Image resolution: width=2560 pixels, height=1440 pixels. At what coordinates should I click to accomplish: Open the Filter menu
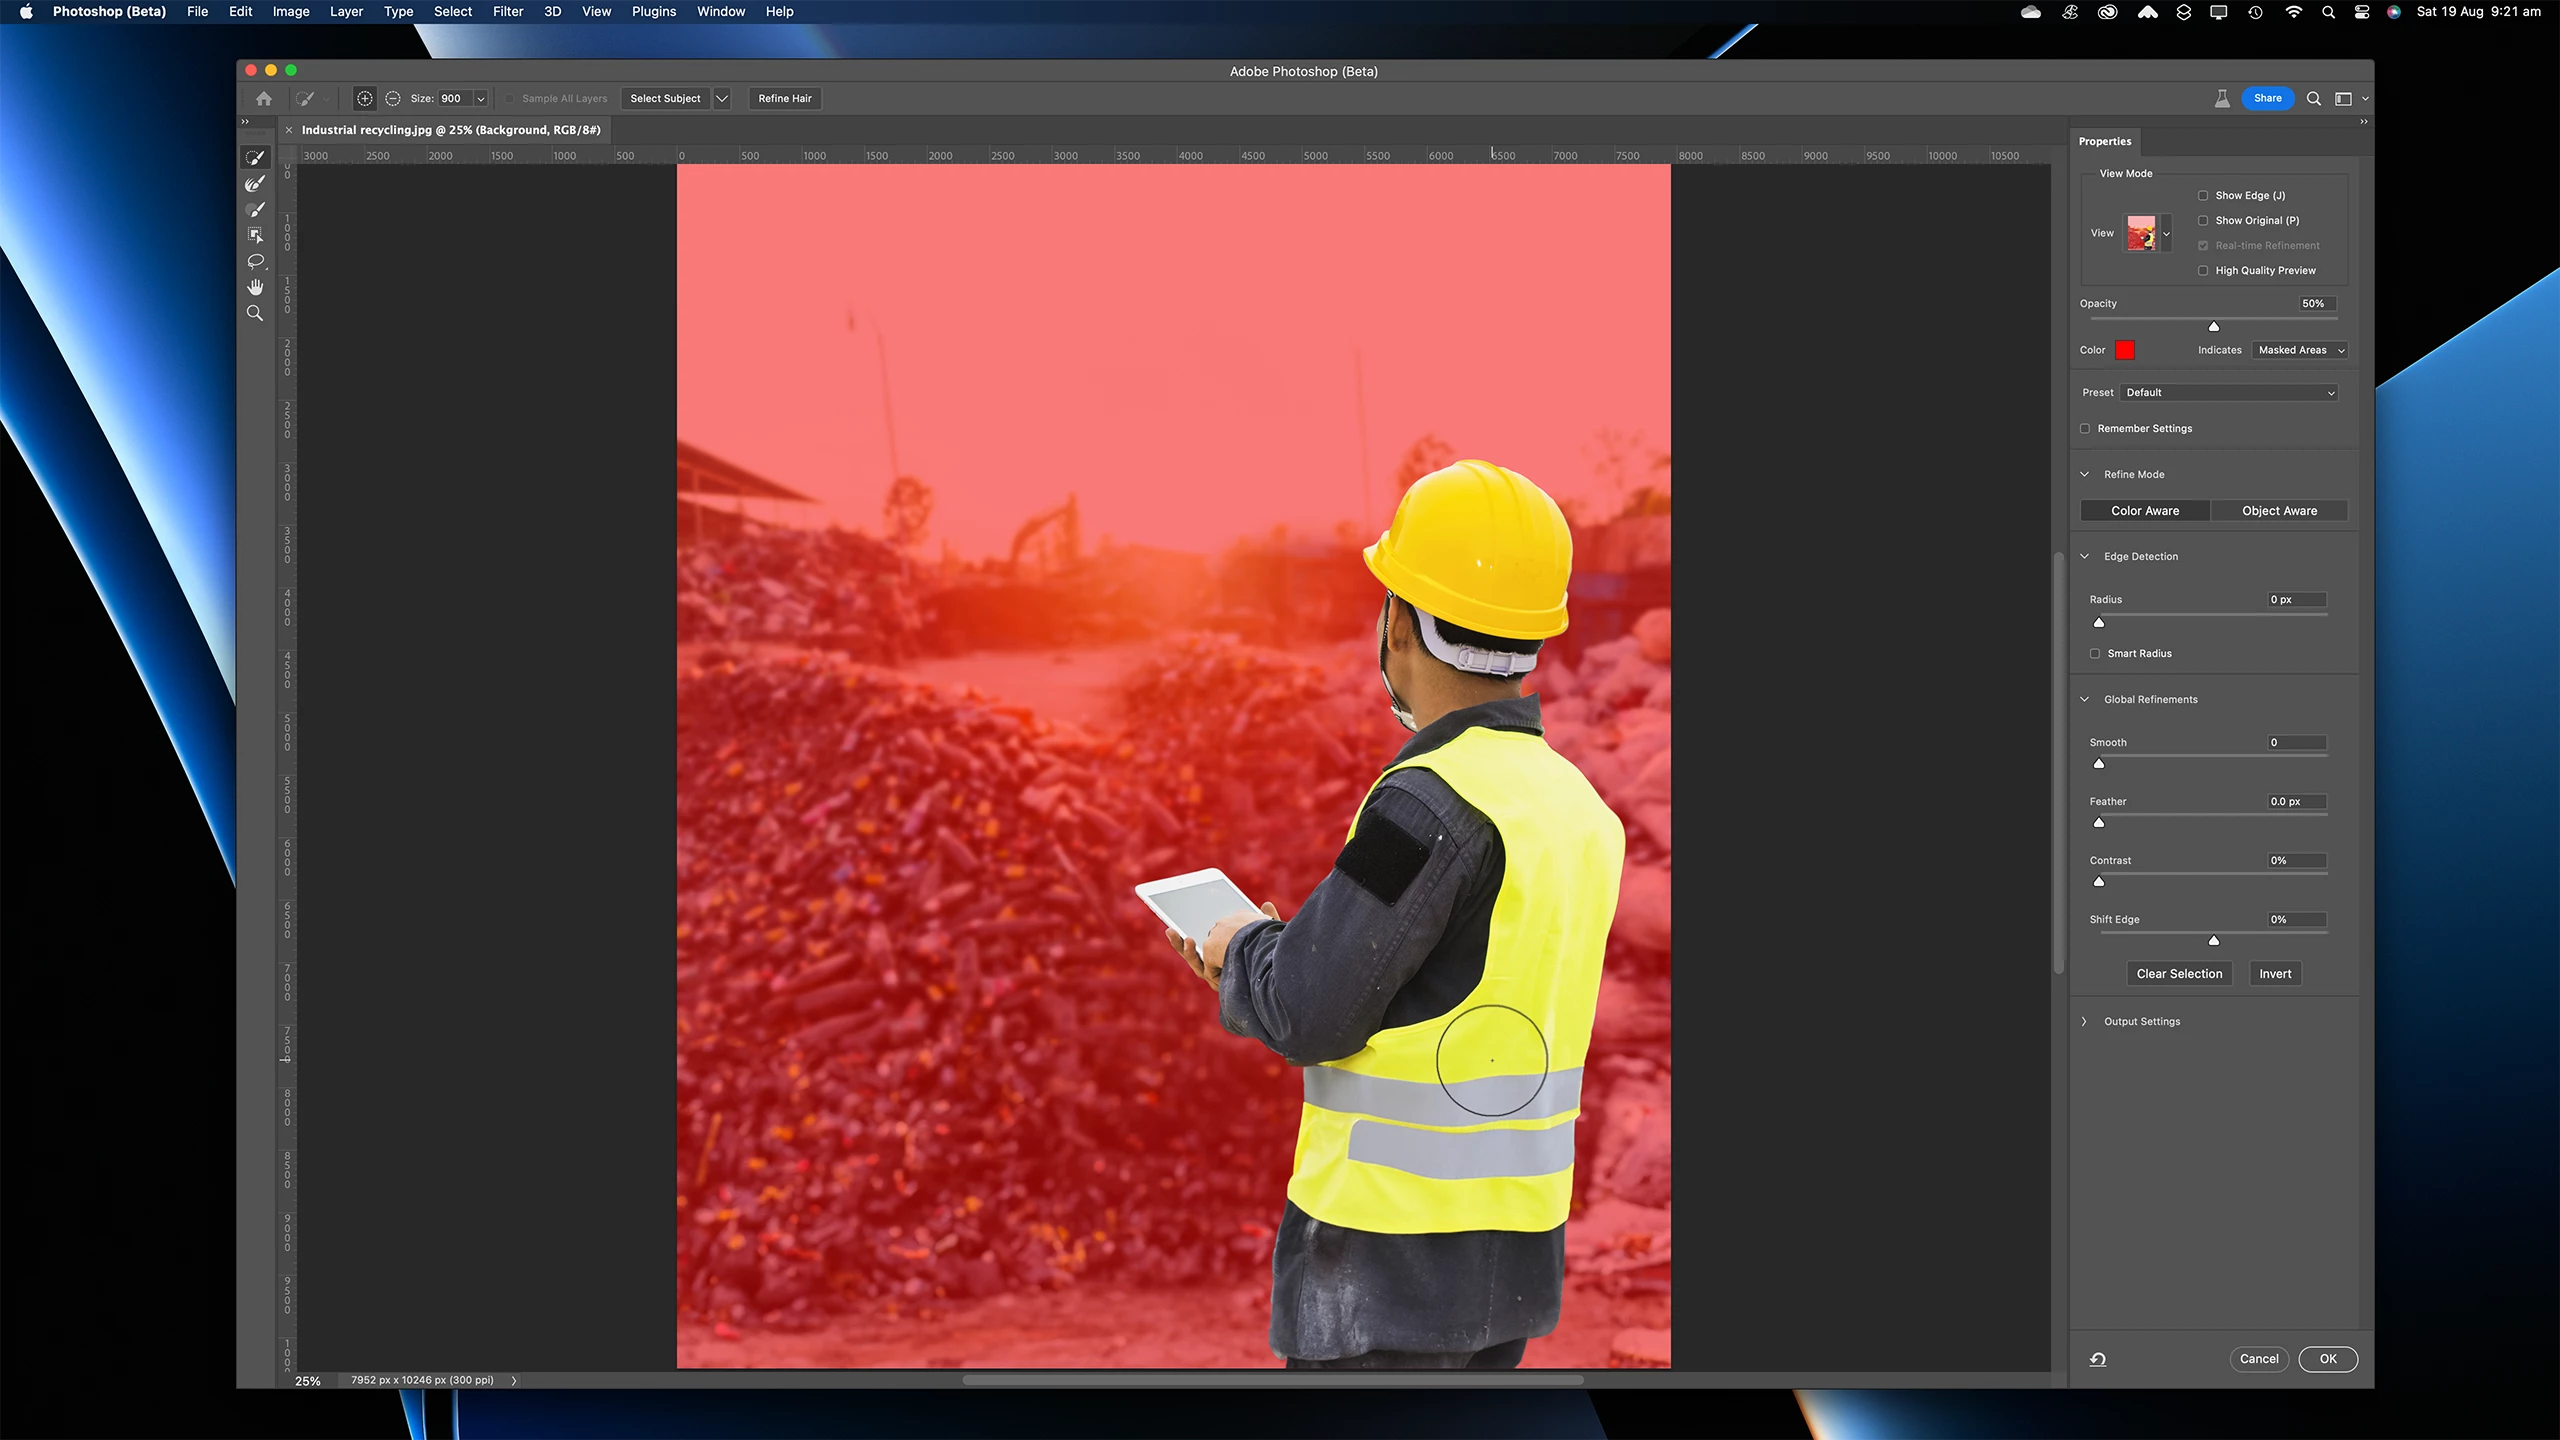507,12
